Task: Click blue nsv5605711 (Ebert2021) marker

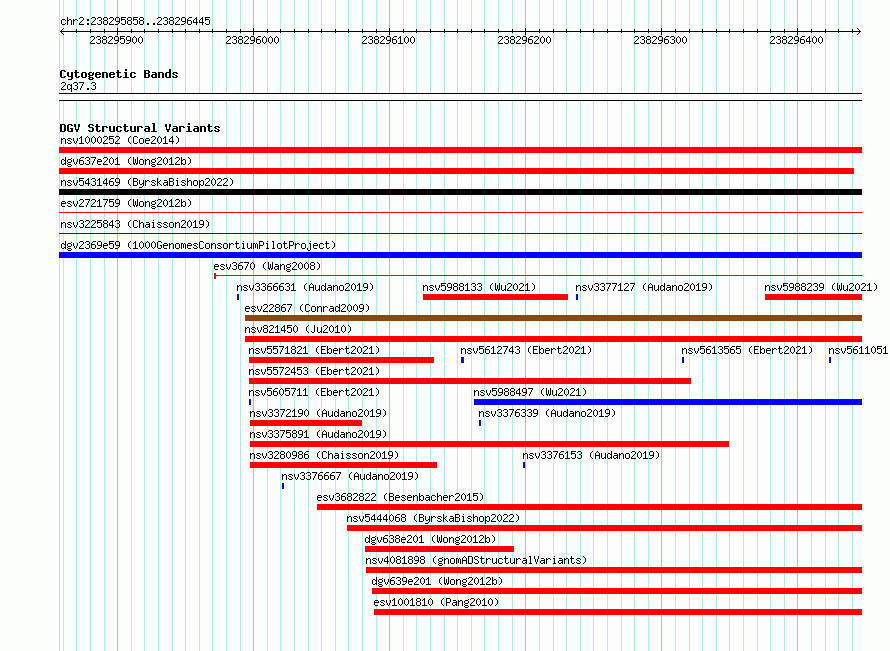Action: click(x=250, y=402)
